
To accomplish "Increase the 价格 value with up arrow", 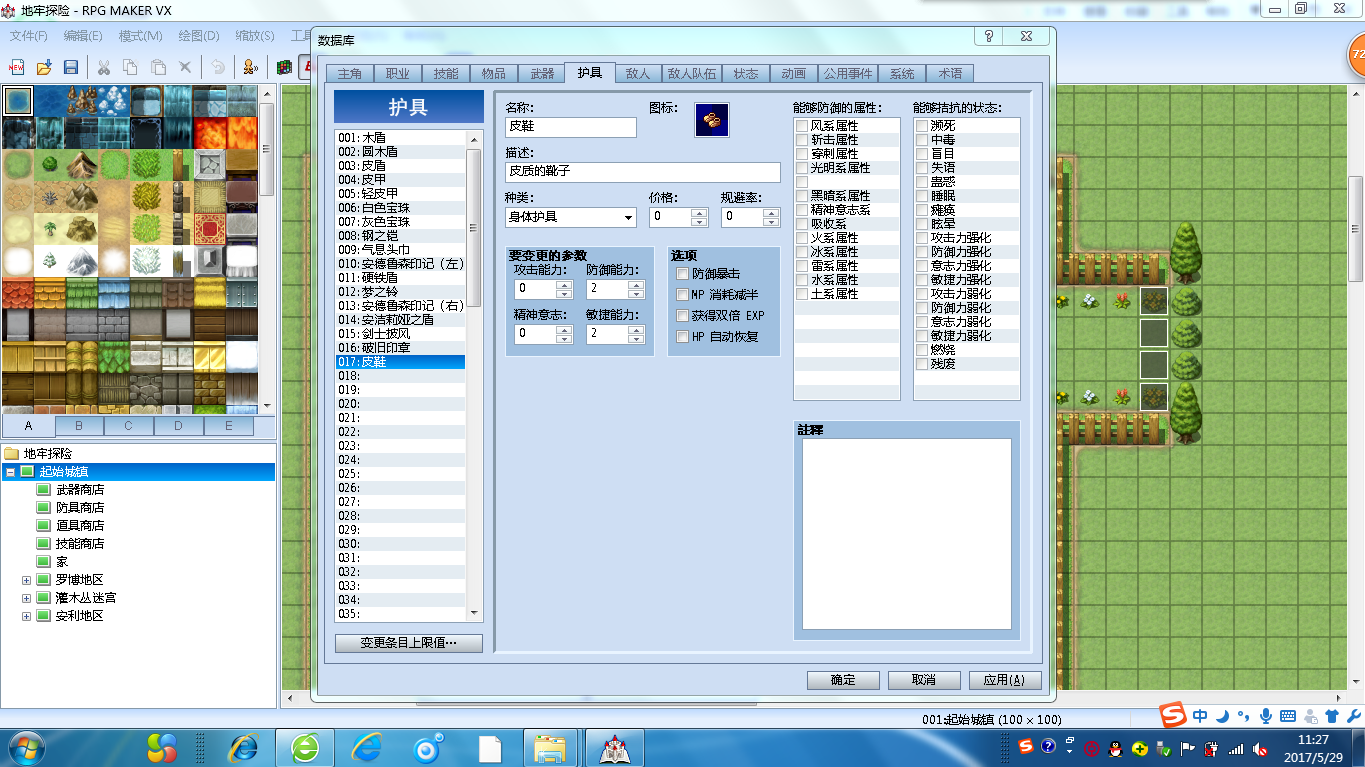I will [x=700, y=212].
